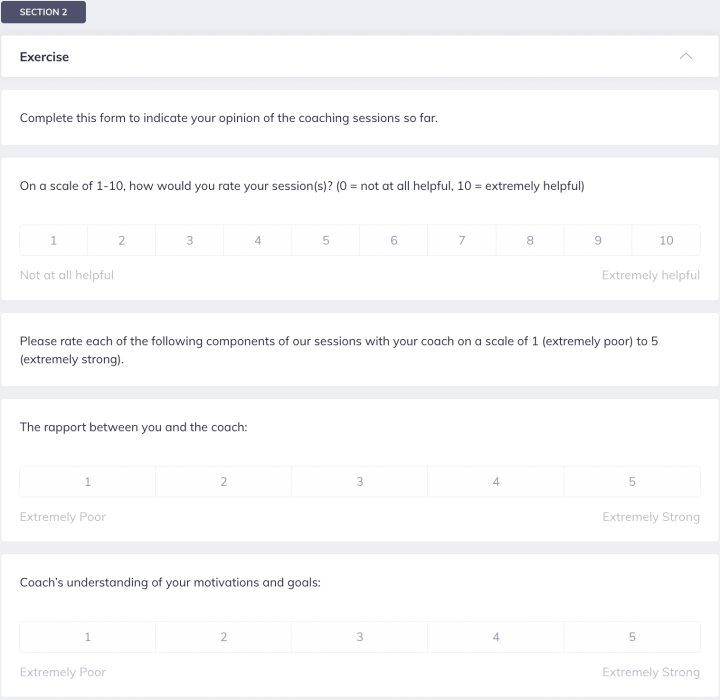
Task: Rate the sessions 1 on helpfulness scale
Action: [54, 240]
